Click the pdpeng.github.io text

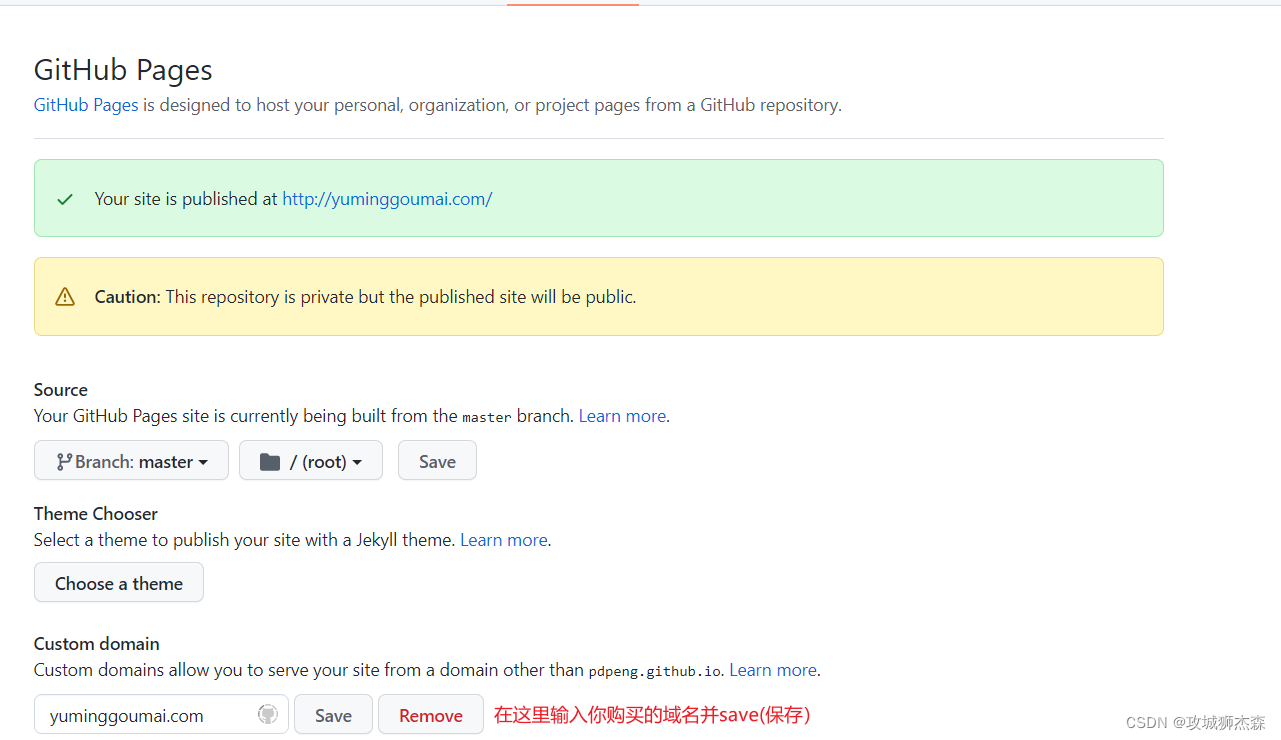pos(656,671)
